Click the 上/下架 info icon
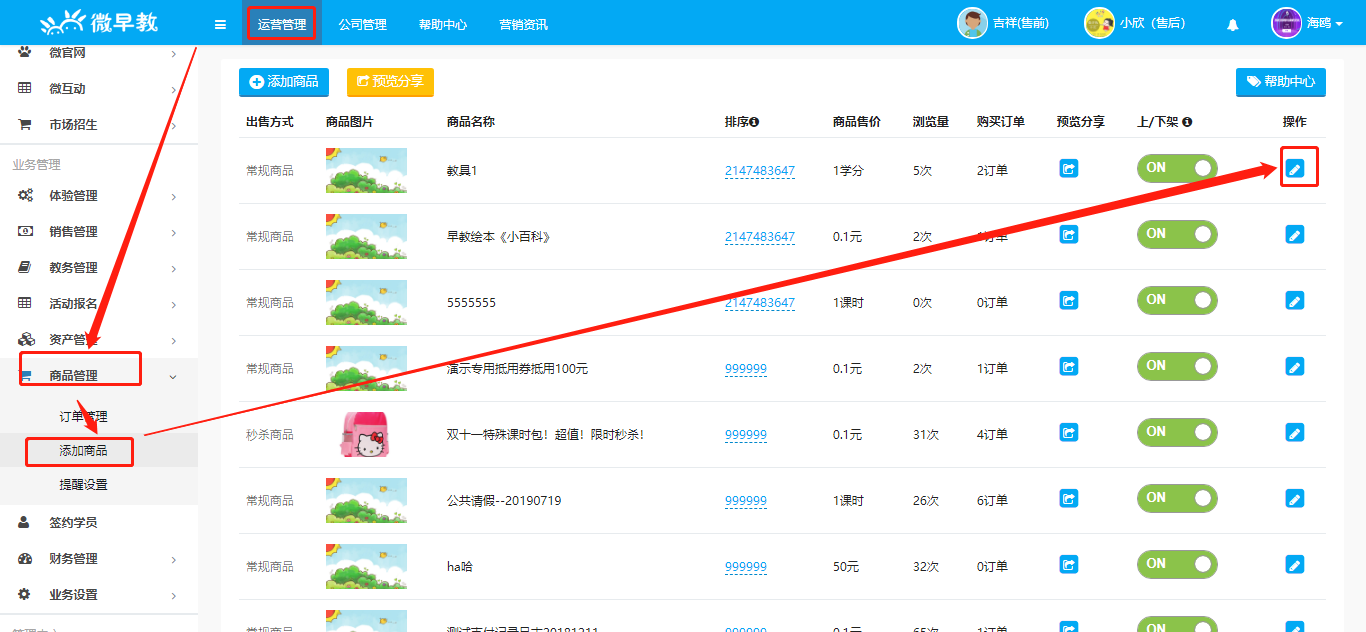Screen dimensions: 1366x632 point(1187,122)
